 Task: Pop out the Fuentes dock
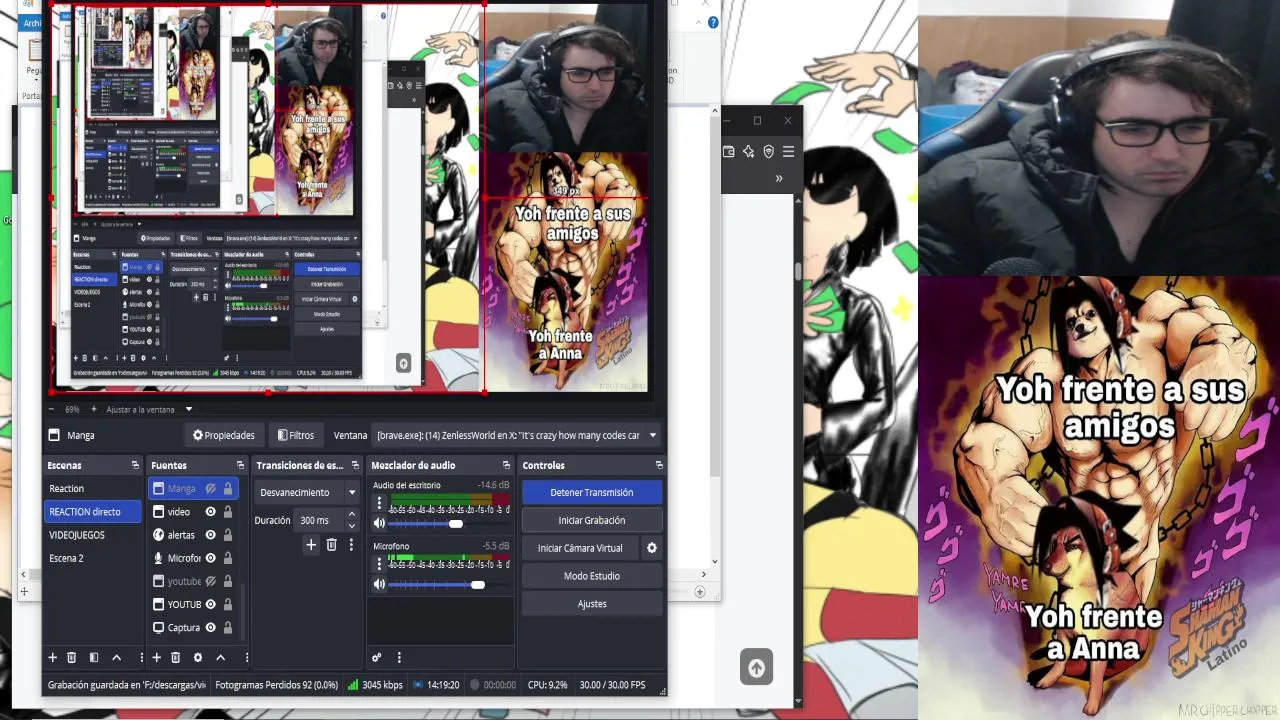[x=240, y=465]
